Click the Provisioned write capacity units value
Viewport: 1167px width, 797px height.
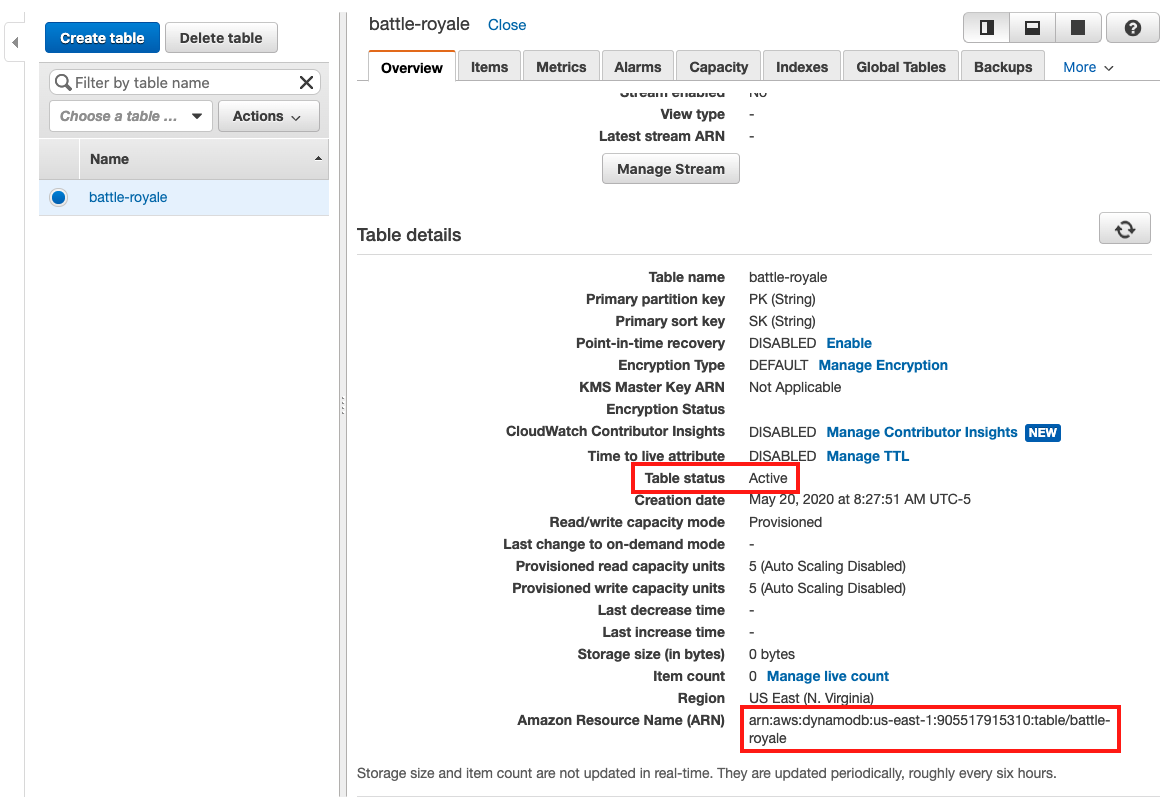pyautogui.click(x=827, y=589)
